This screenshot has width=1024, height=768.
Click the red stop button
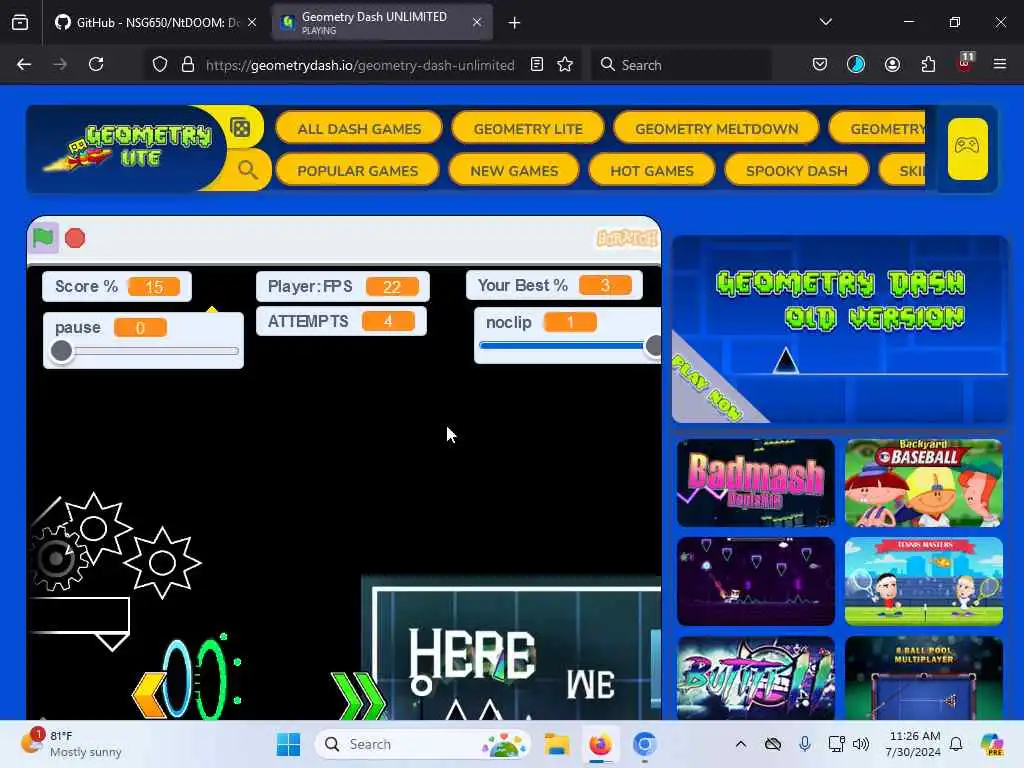[x=75, y=238]
